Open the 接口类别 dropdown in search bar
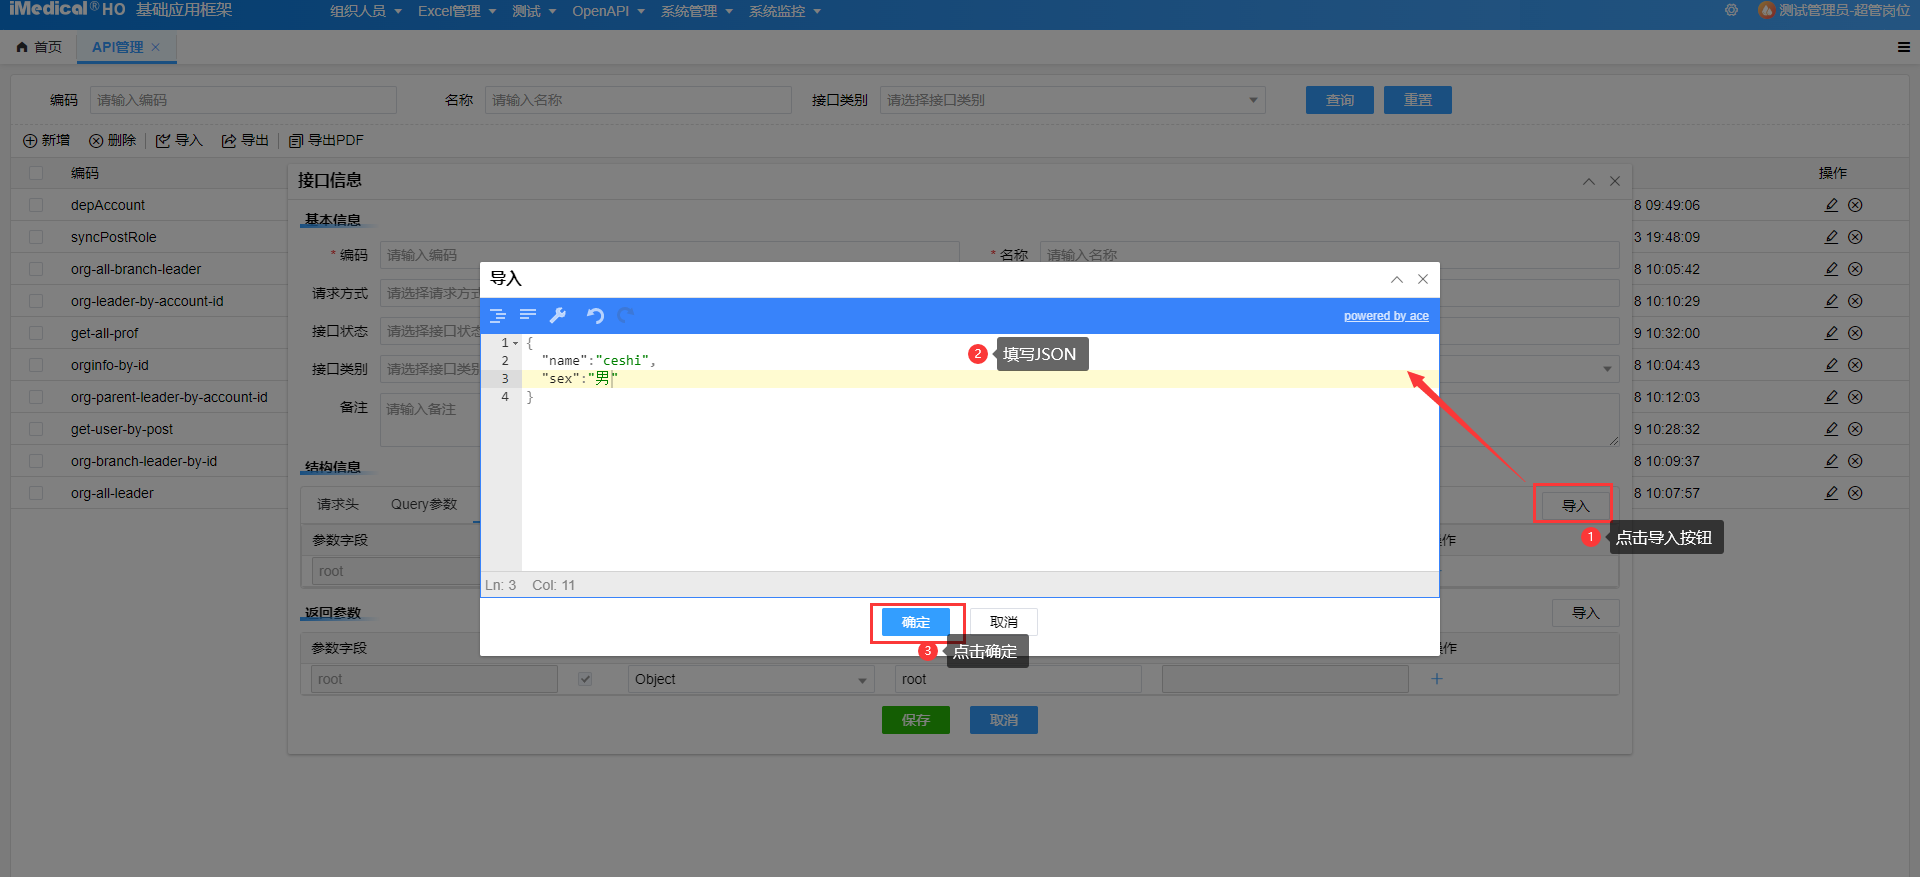Viewport: 1920px width, 877px height. coord(1072,100)
